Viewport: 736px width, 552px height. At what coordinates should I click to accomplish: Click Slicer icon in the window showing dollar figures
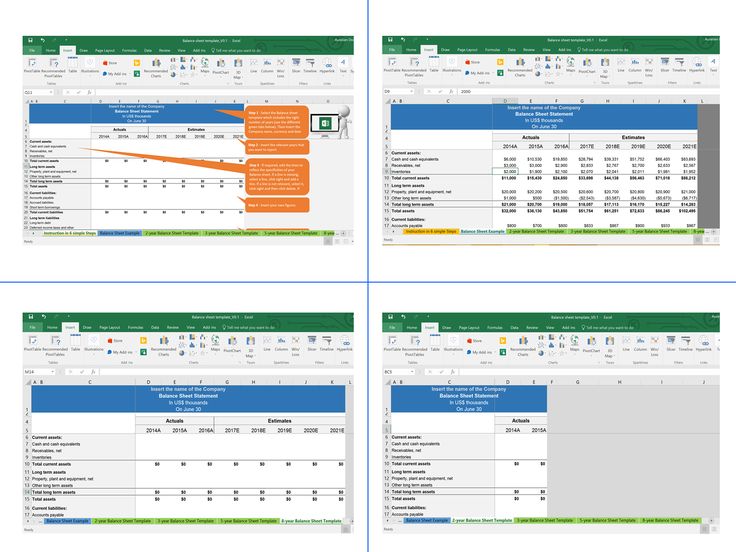(665, 64)
